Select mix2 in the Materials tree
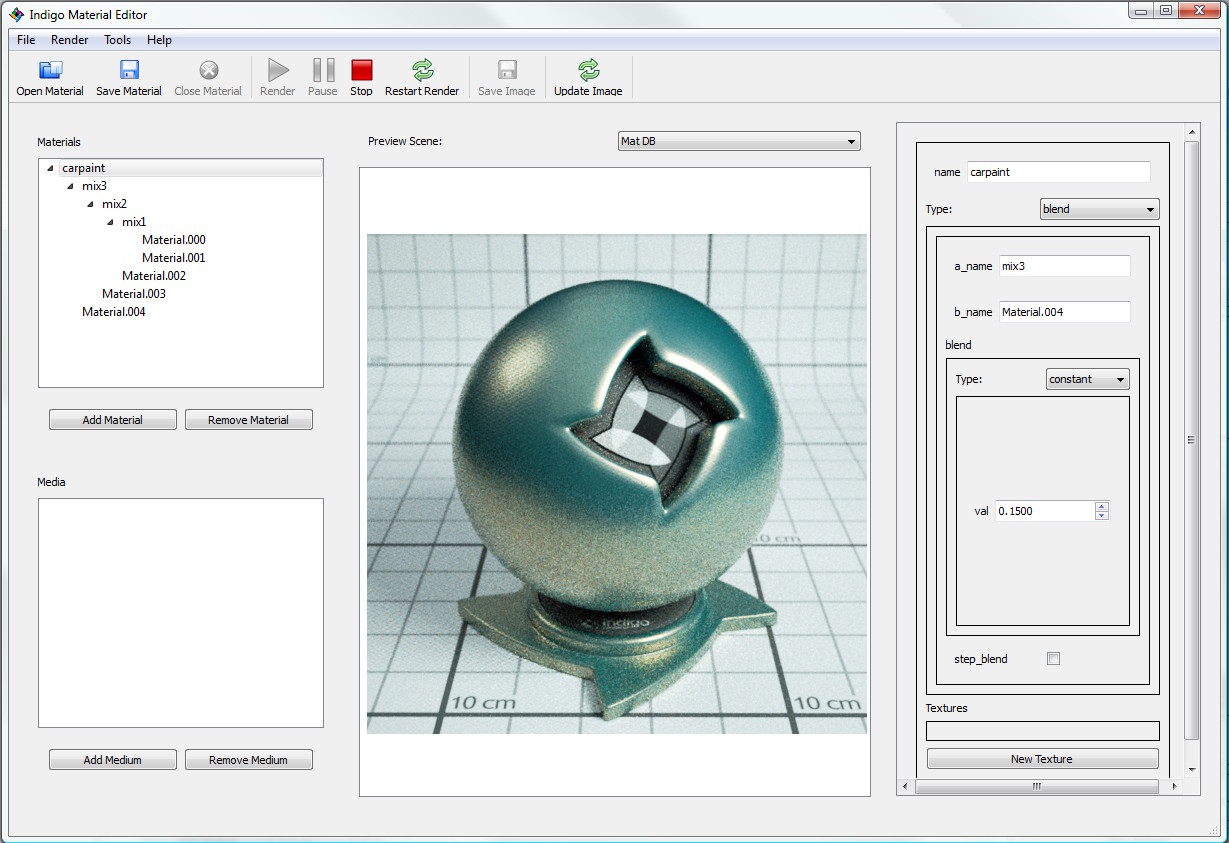This screenshot has width=1229, height=843. pyautogui.click(x=114, y=204)
